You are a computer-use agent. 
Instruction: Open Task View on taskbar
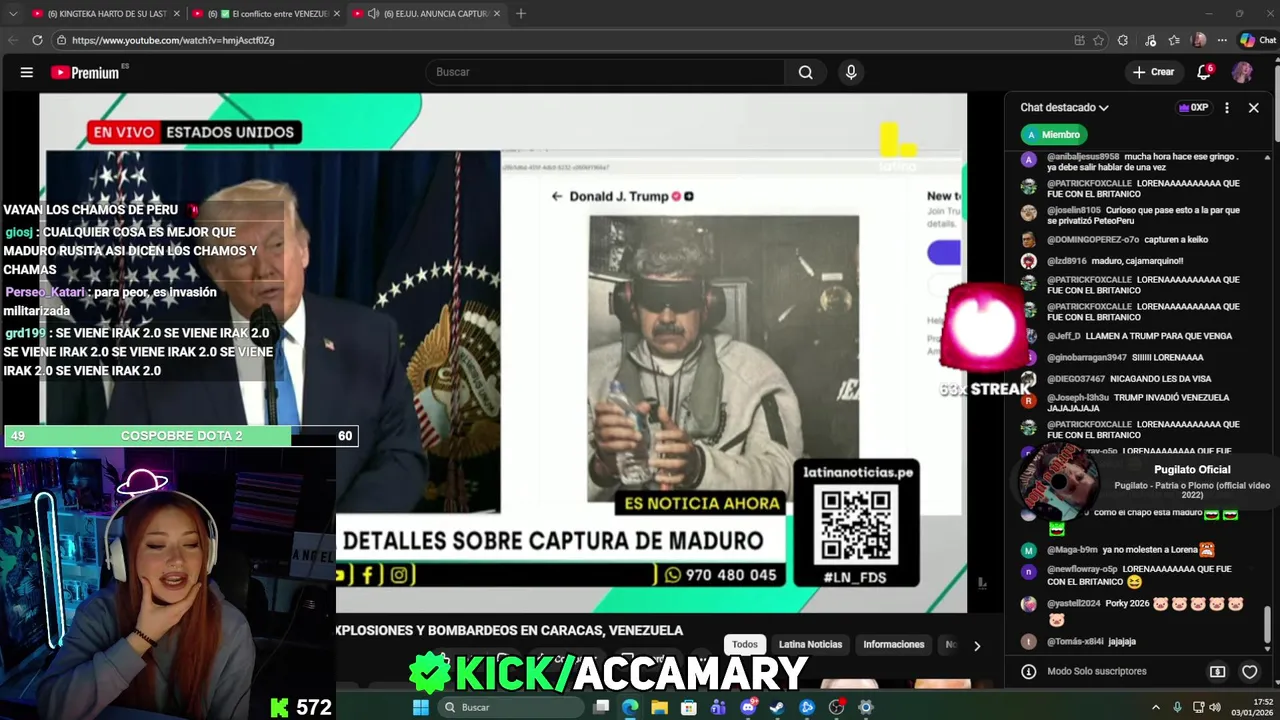601,707
